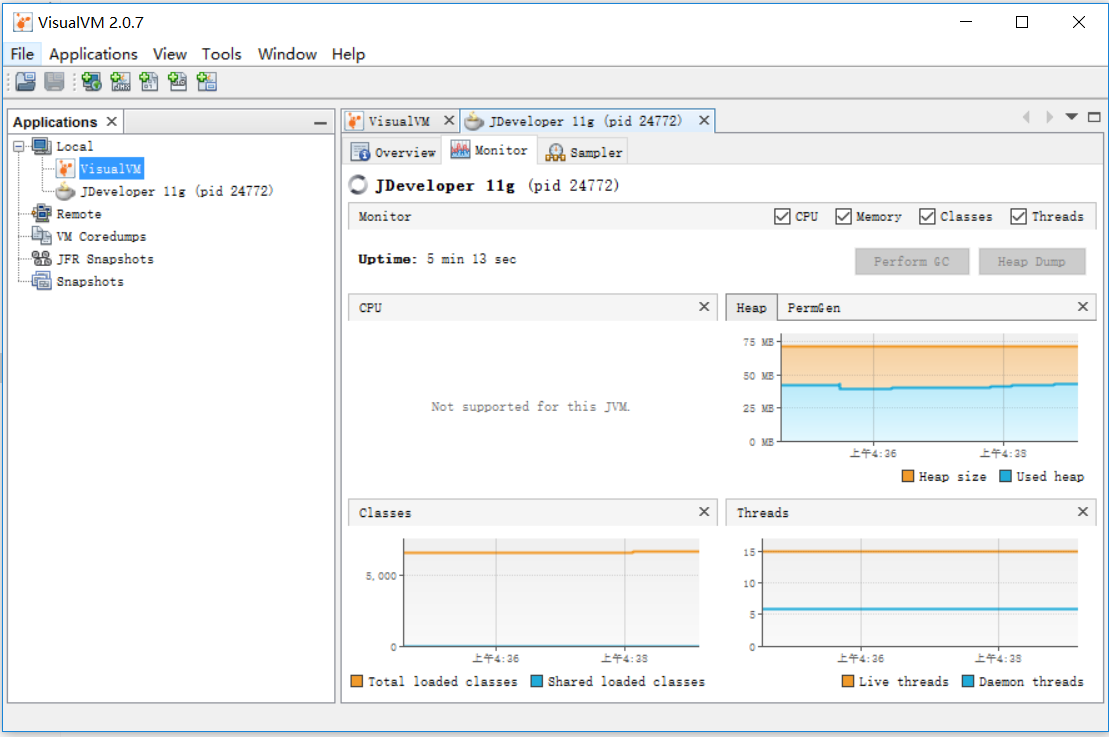Minimize the Applications panel
The image size is (1109, 737).
coord(320,123)
